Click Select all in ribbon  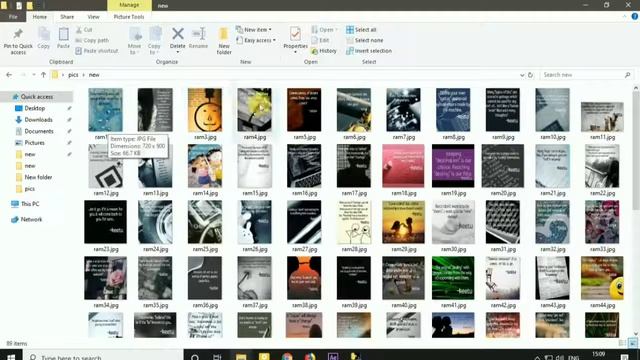coord(361,30)
